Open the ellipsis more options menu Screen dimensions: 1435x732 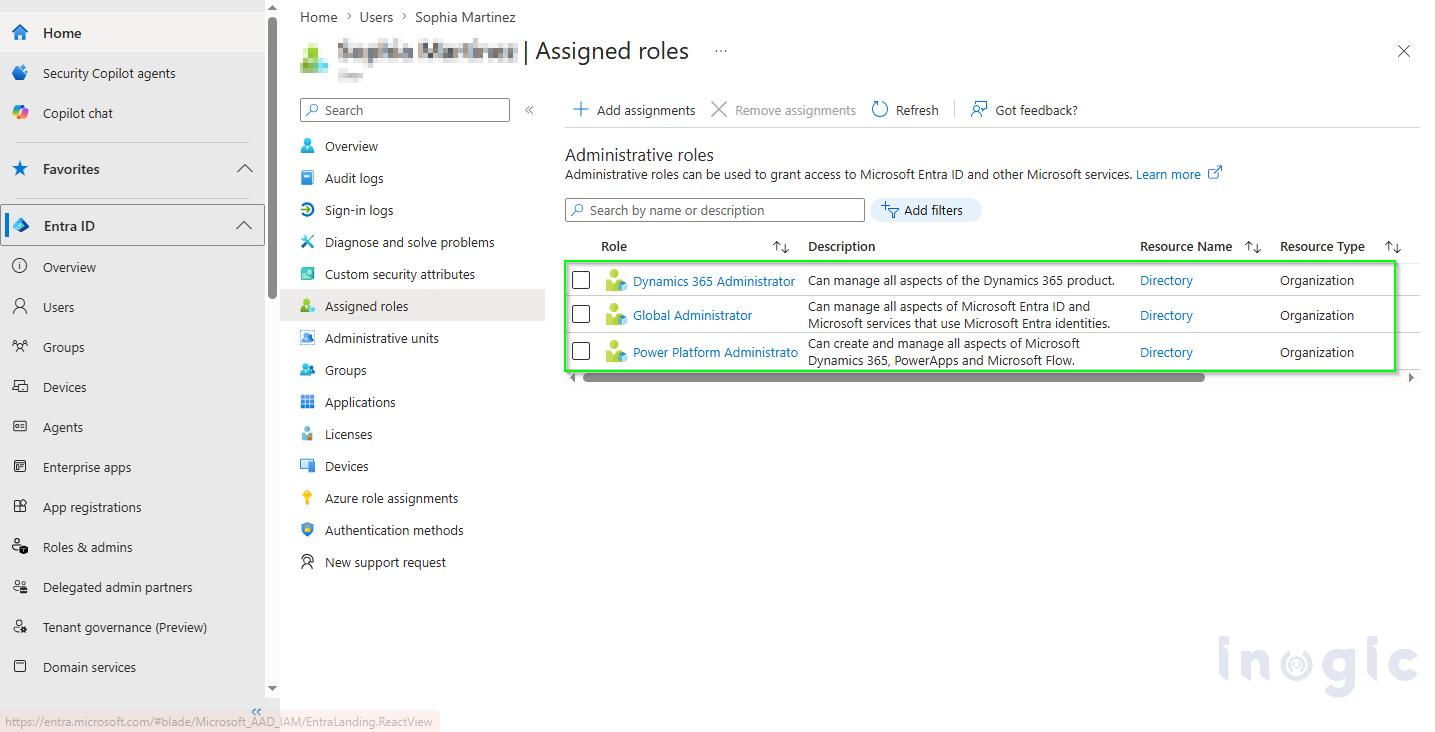coord(721,51)
